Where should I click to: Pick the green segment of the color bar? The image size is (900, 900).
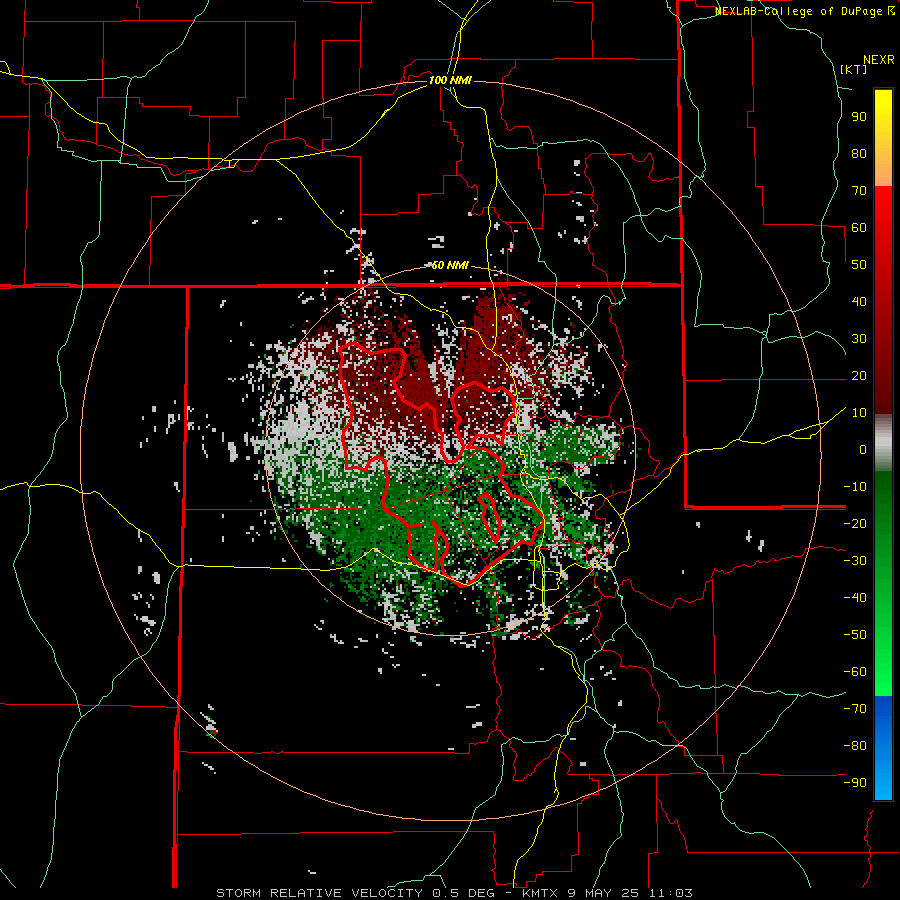pos(883,583)
